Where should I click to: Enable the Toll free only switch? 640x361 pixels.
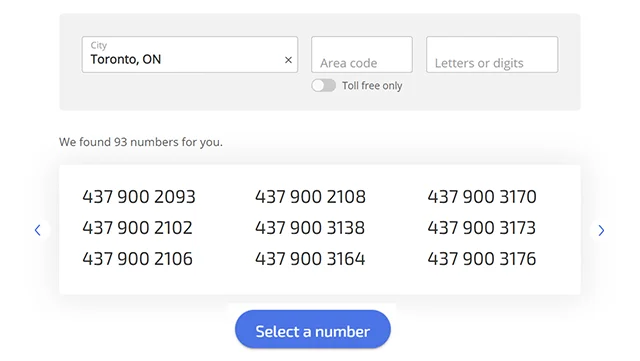click(323, 86)
